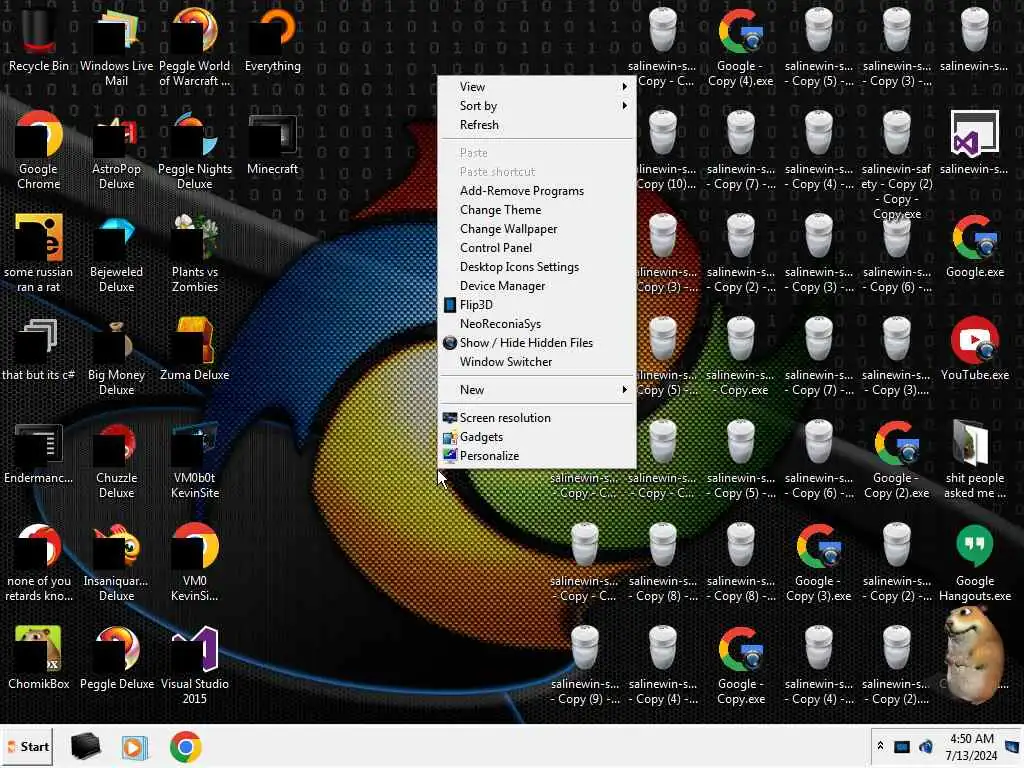This screenshot has width=1024, height=768.
Task: Expand the View submenu
Action: pos(537,87)
